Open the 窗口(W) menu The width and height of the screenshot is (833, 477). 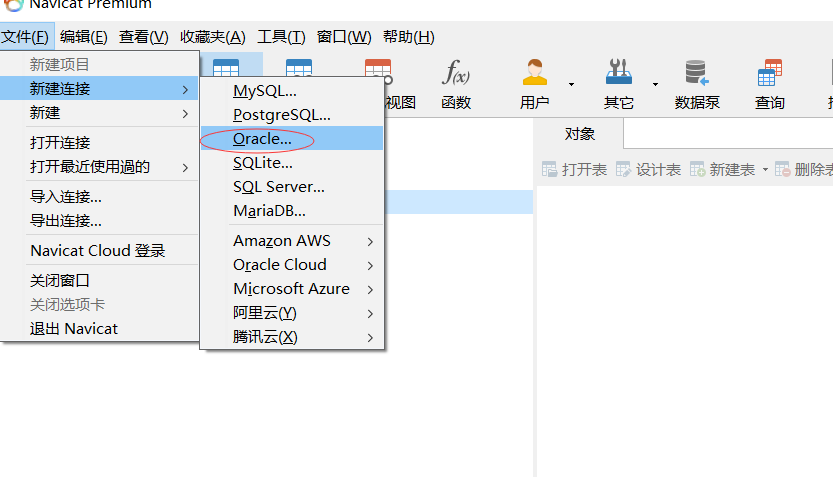[344, 37]
